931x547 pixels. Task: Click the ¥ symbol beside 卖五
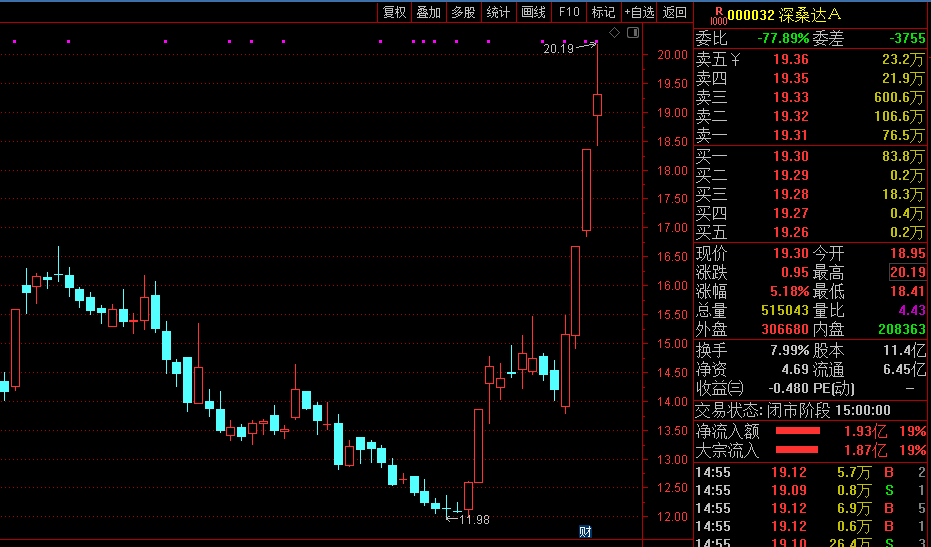[x=735, y=59]
